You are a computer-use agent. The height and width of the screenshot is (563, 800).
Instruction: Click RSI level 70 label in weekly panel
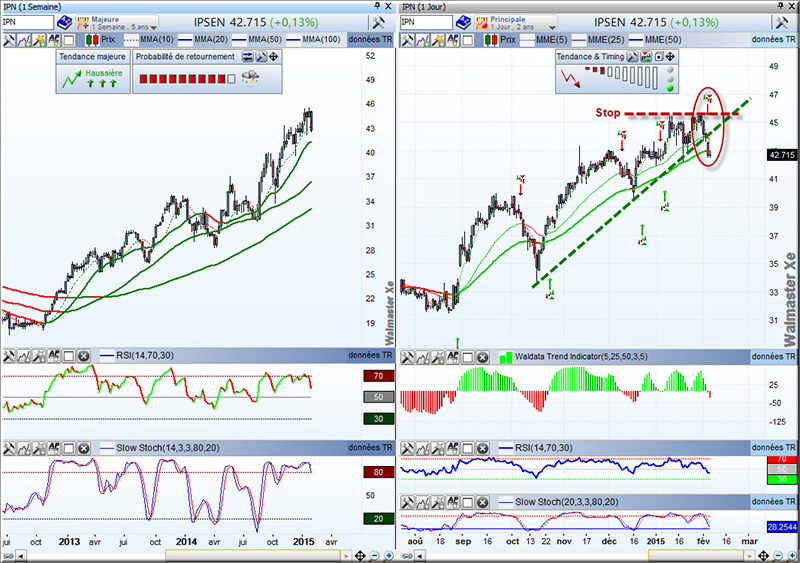tap(379, 376)
